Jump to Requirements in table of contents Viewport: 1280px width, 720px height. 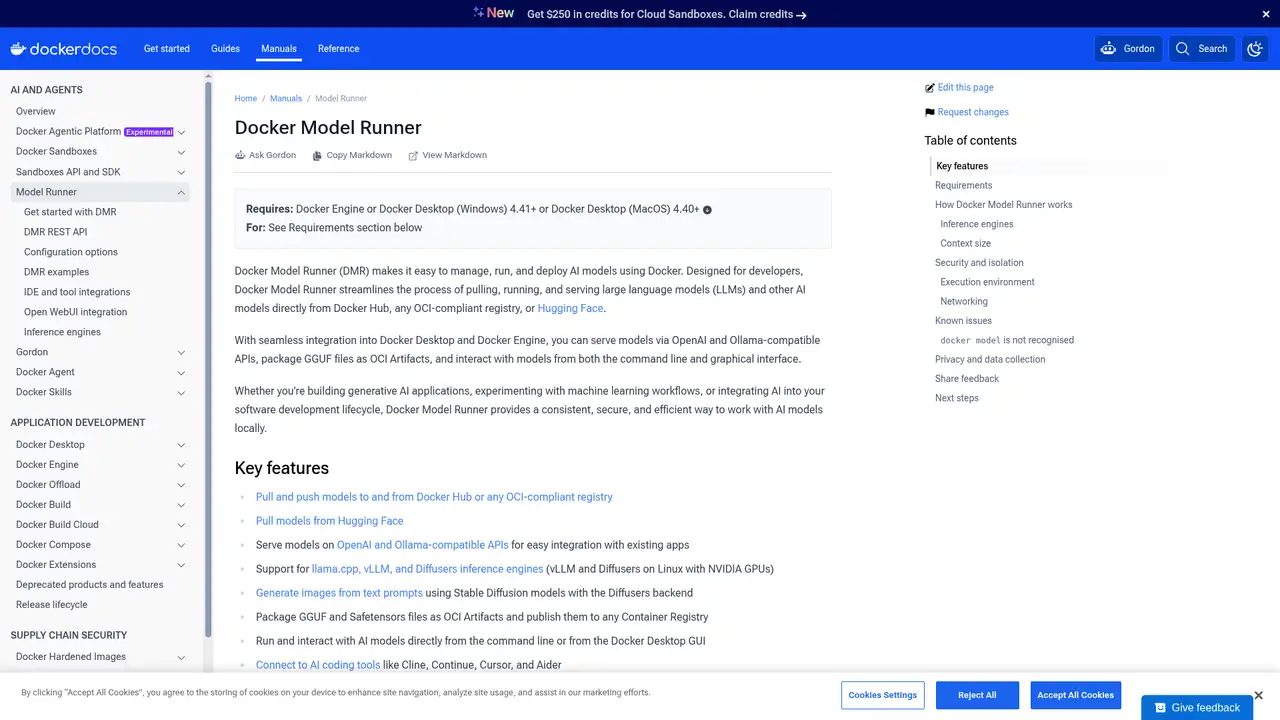tap(964, 186)
